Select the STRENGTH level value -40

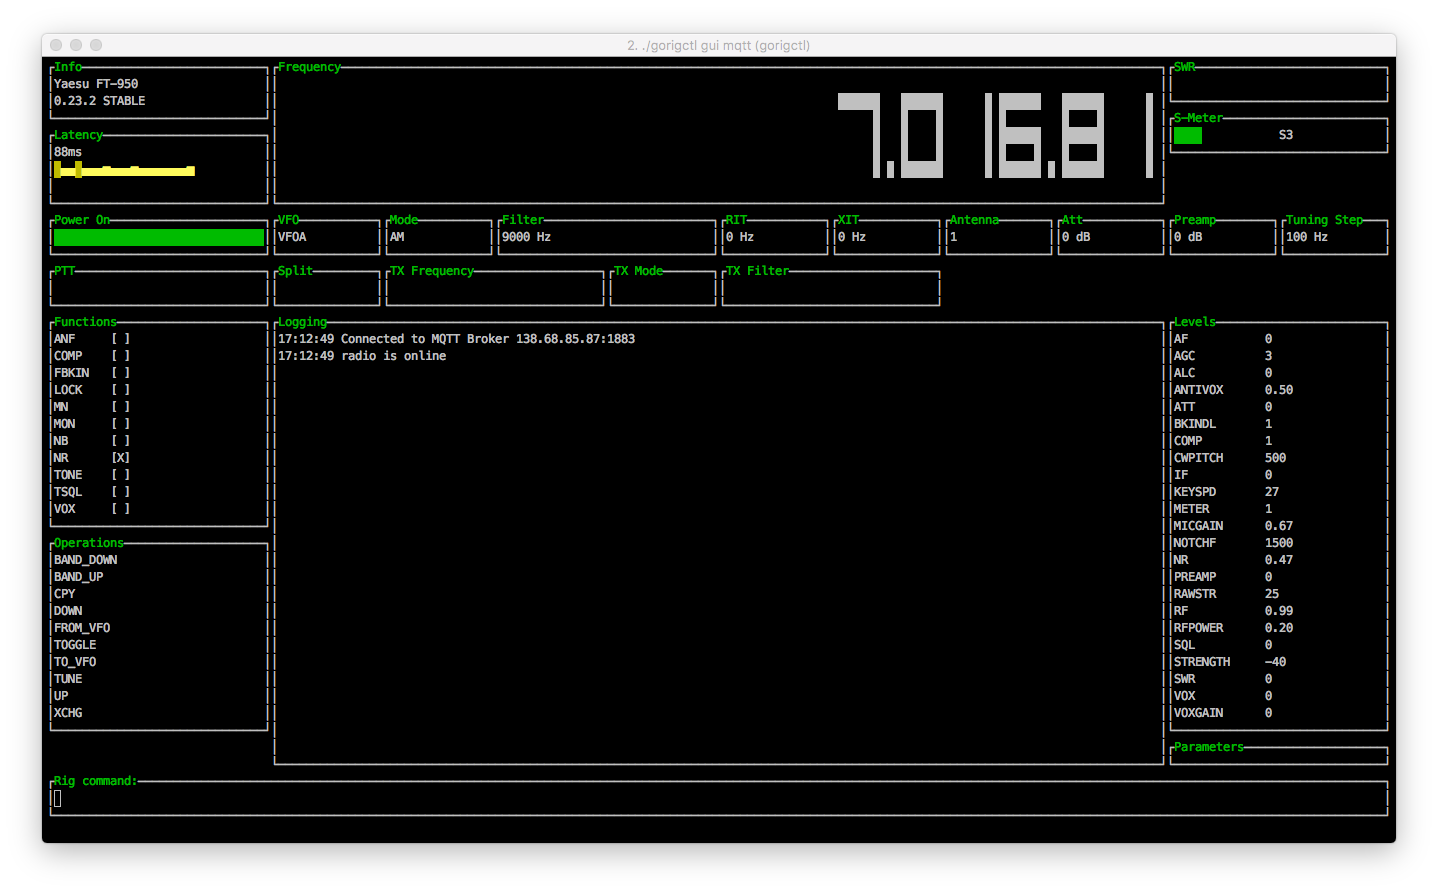pyautogui.click(x=1275, y=662)
